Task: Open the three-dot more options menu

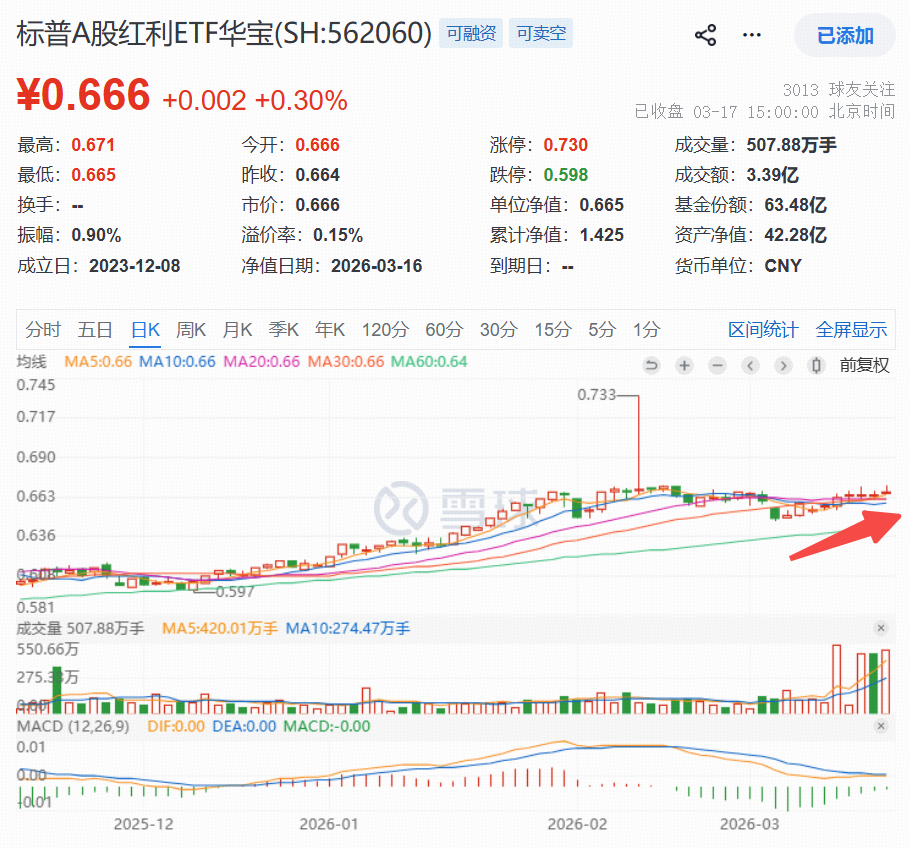Action: [752, 36]
